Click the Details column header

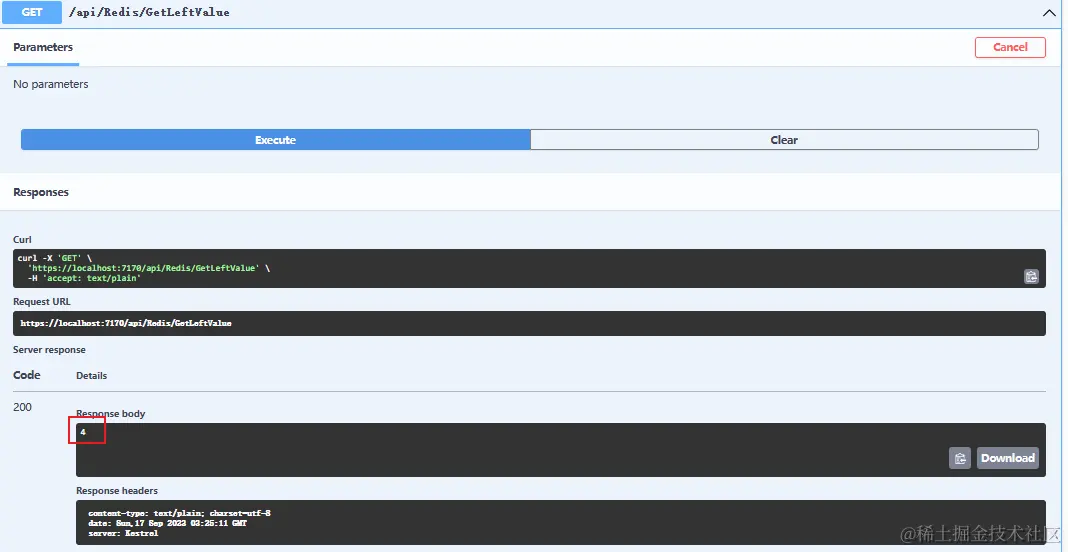91,375
